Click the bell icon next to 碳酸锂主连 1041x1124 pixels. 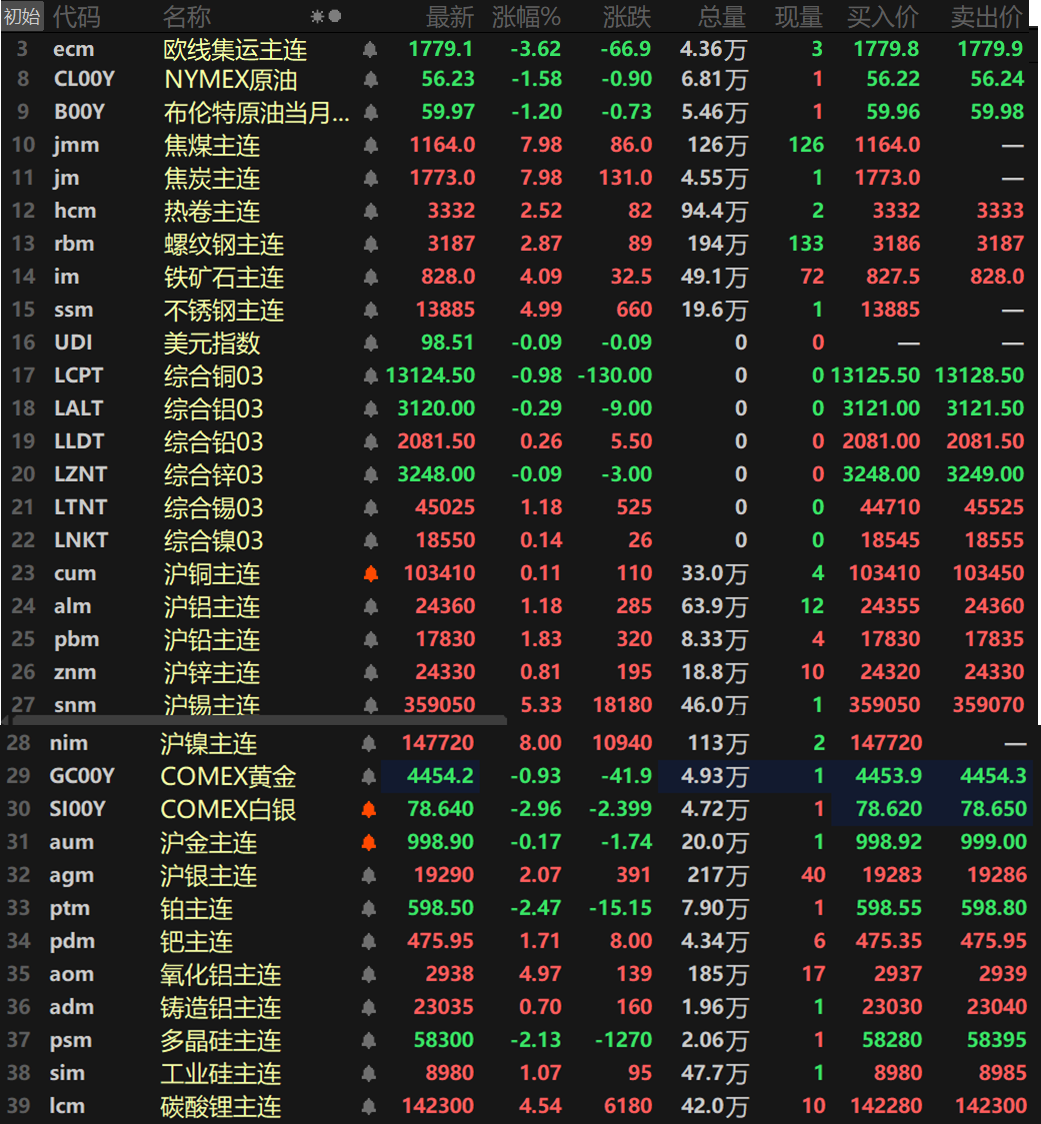click(368, 1106)
